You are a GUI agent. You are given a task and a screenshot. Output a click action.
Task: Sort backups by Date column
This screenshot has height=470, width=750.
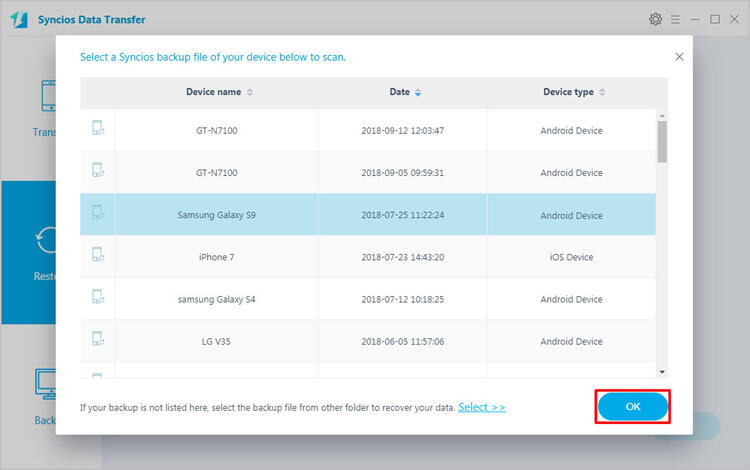[x=404, y=92]
